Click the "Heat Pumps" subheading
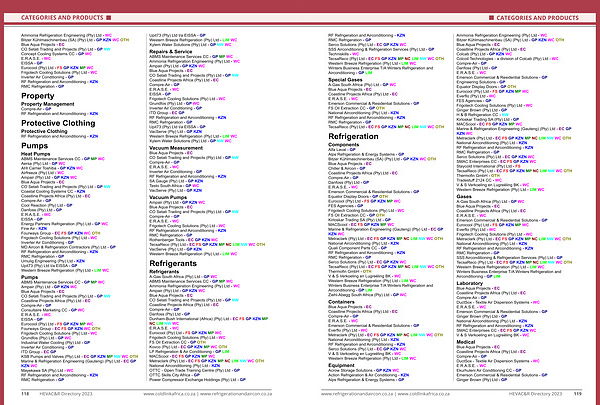The width and height of the screenshot is (600, 405). tap(35, 154)
